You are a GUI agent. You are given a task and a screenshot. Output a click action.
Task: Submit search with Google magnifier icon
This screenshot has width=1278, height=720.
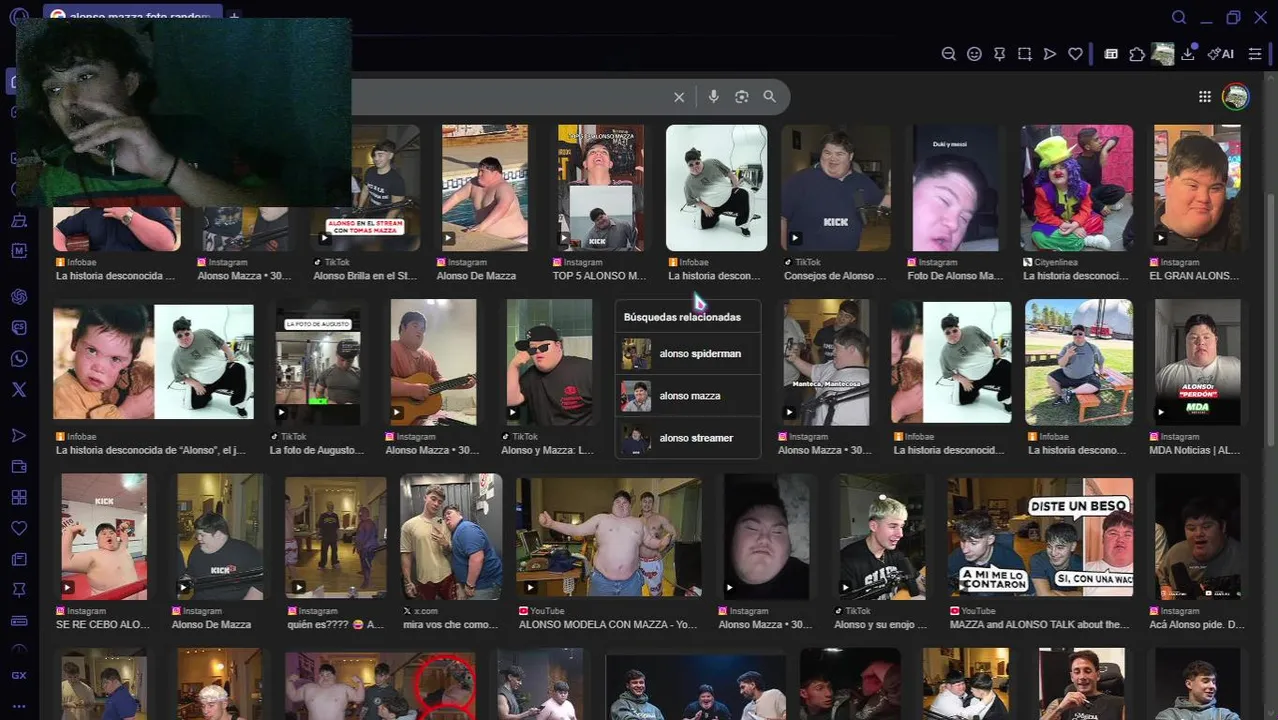pos(769,97)
